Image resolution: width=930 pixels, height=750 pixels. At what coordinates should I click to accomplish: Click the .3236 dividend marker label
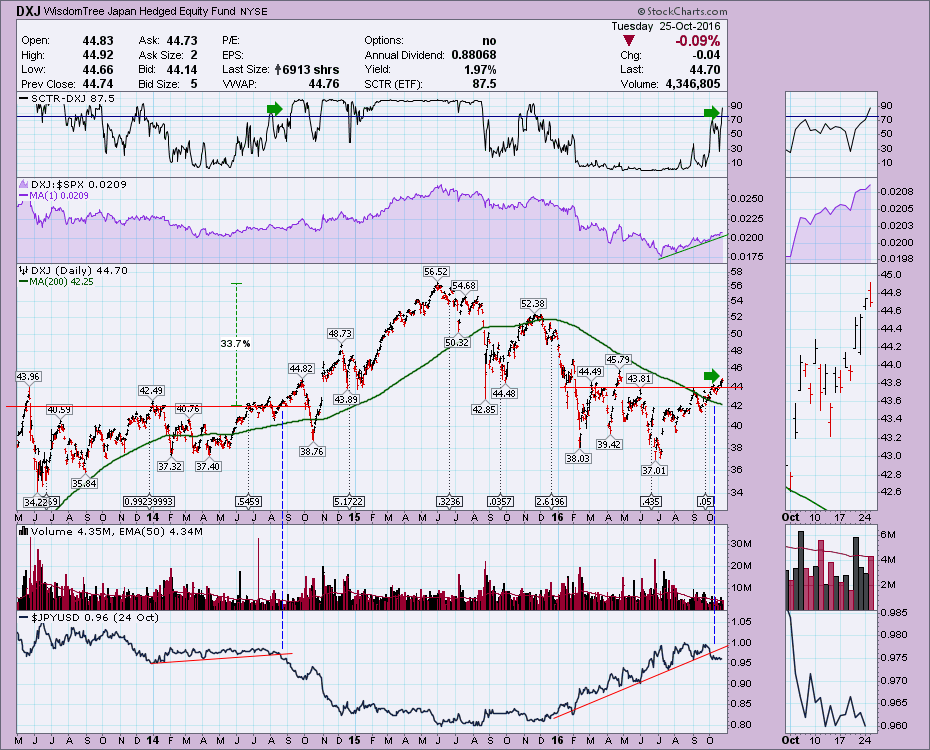click(x=449, y=502)
